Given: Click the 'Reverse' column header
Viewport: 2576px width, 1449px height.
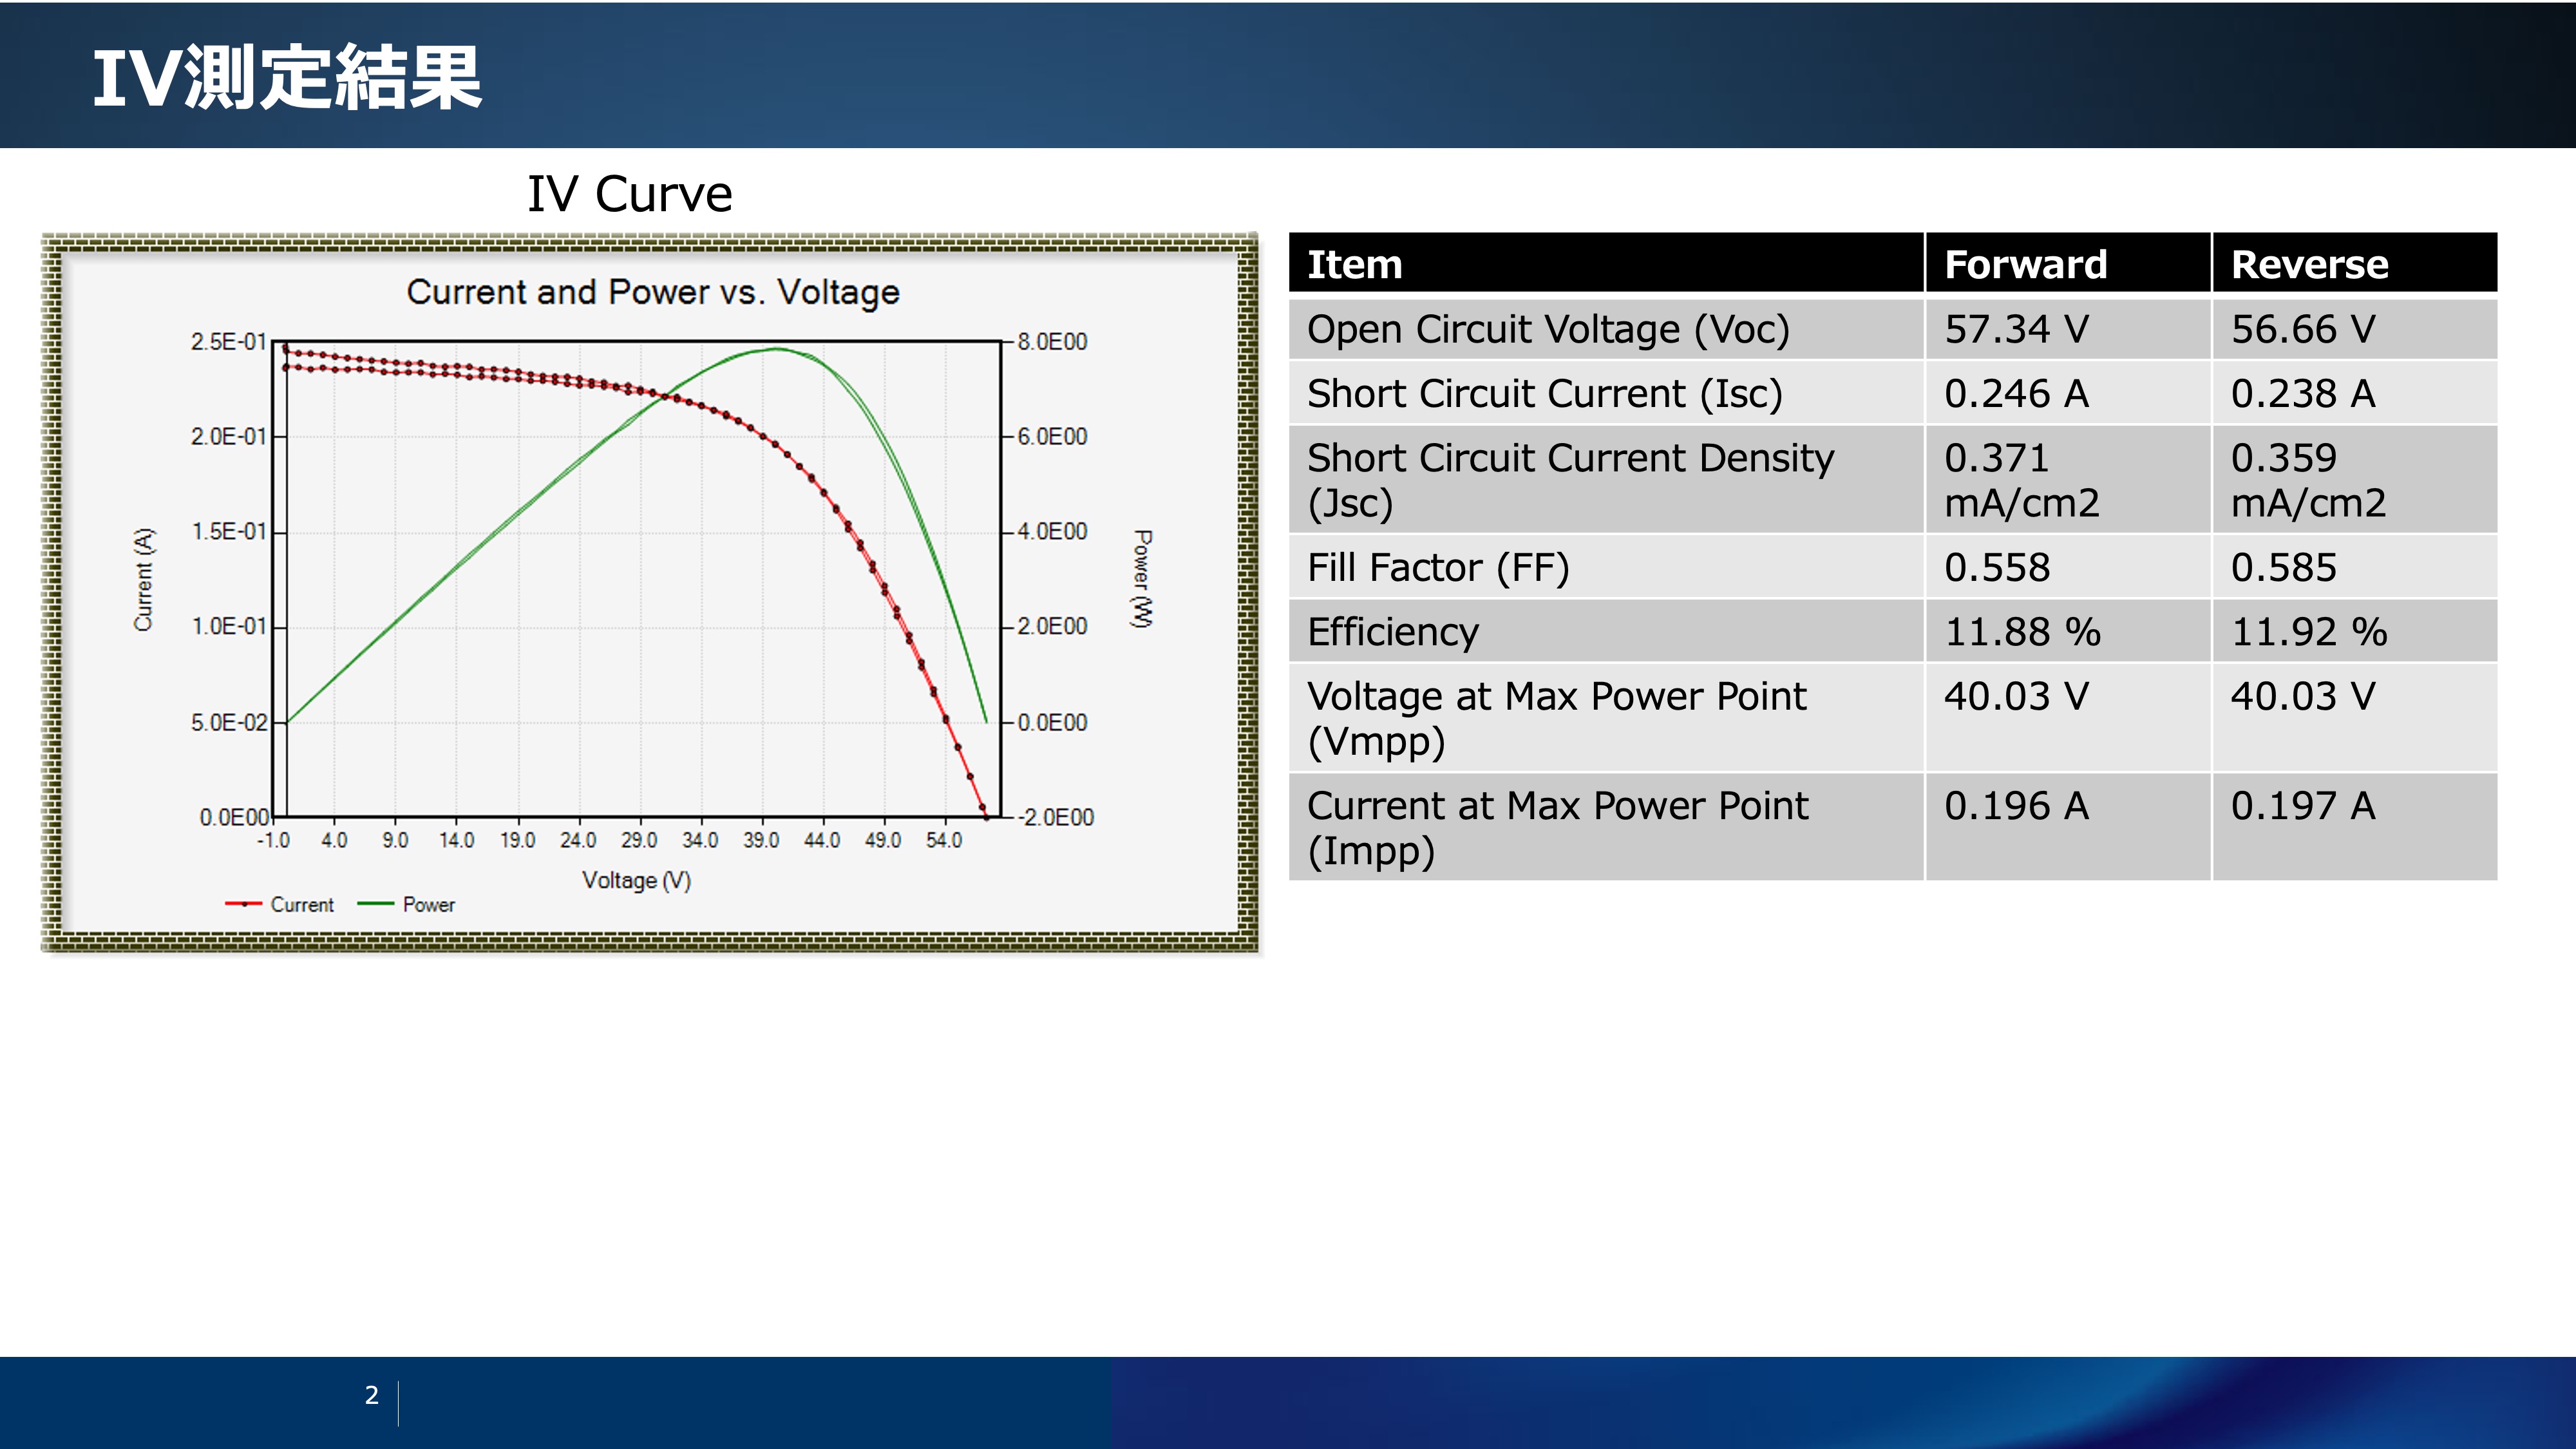Looking at the screenshot, I should pyautogui.click(x=2355, y=264).
